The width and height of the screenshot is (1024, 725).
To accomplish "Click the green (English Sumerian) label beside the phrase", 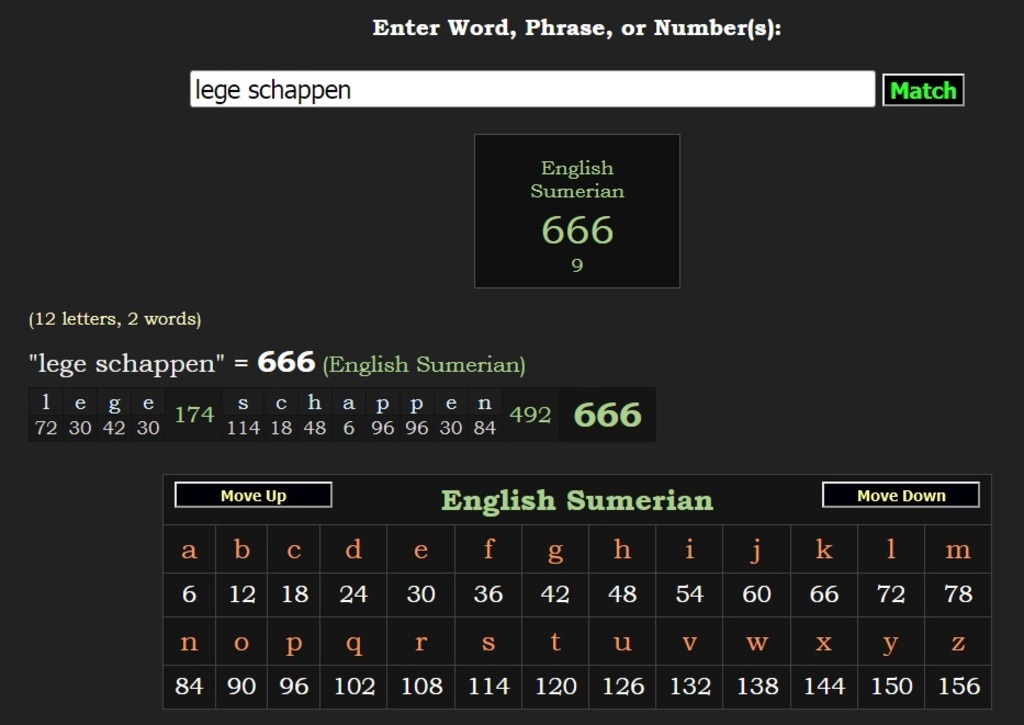I will tap(424, 365).
